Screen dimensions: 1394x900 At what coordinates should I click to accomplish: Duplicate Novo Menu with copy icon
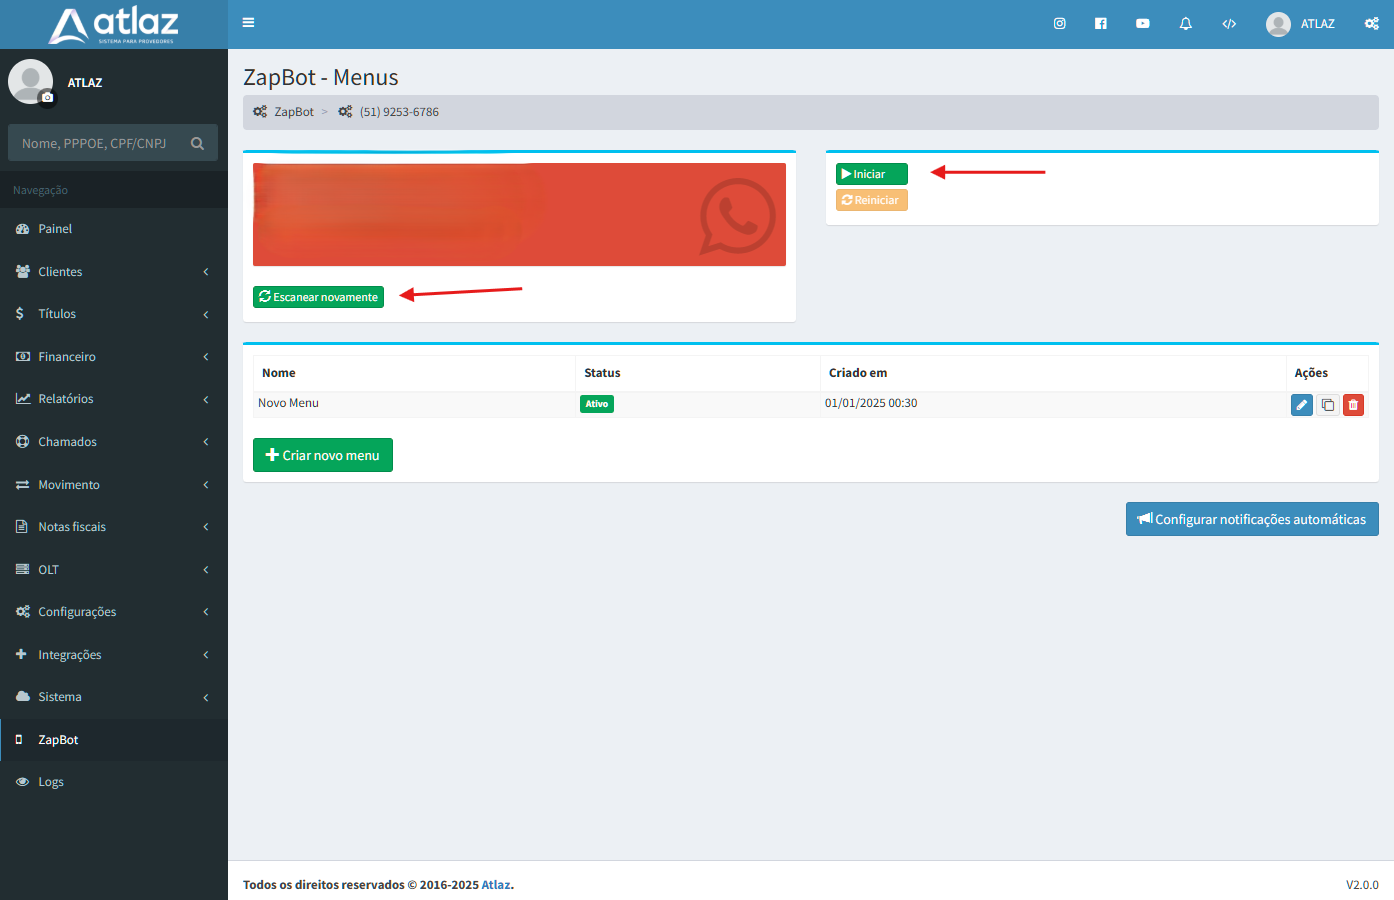point(1327,405)
